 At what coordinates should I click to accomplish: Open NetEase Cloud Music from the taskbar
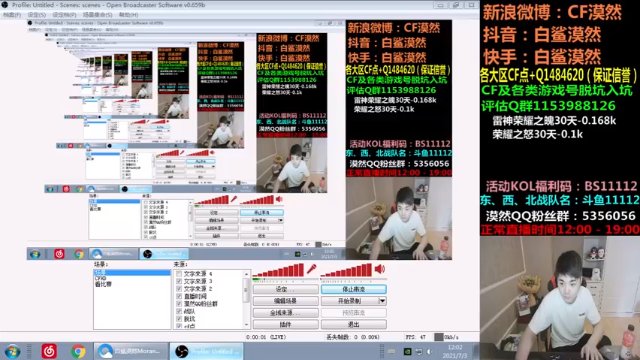[49, 351]
